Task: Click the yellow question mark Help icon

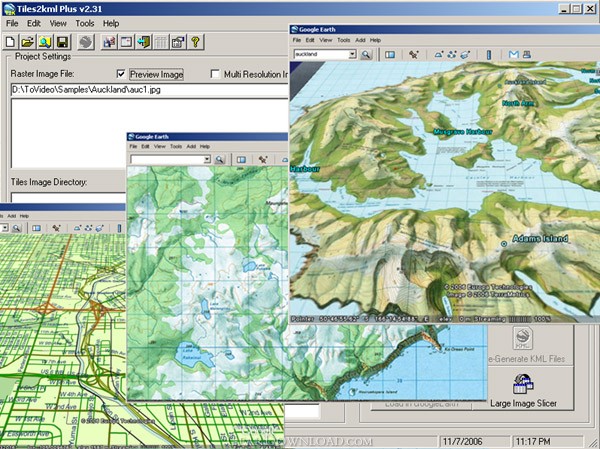Action: pos(196,42)
